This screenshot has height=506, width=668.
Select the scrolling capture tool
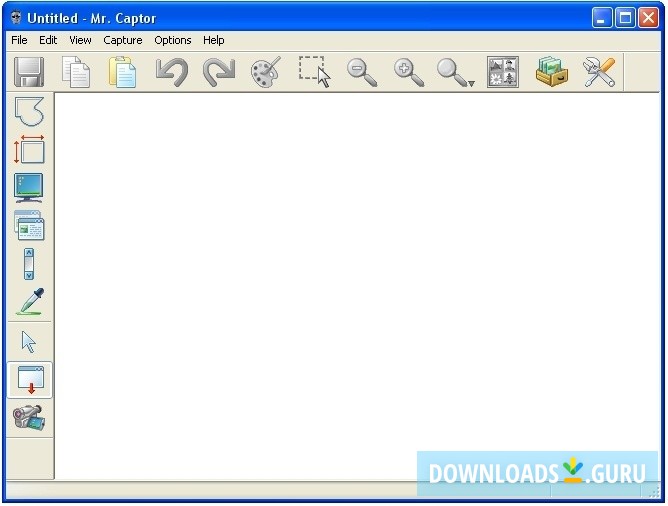pyautogui.click(x=29, y=264)
